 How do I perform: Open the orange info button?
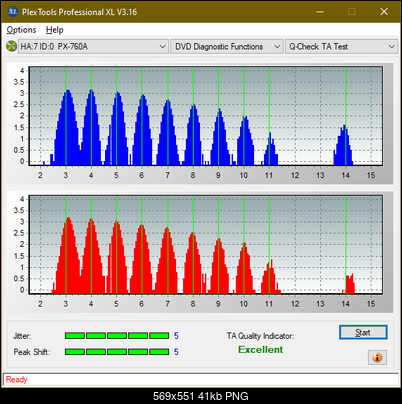tap(377, 358)
